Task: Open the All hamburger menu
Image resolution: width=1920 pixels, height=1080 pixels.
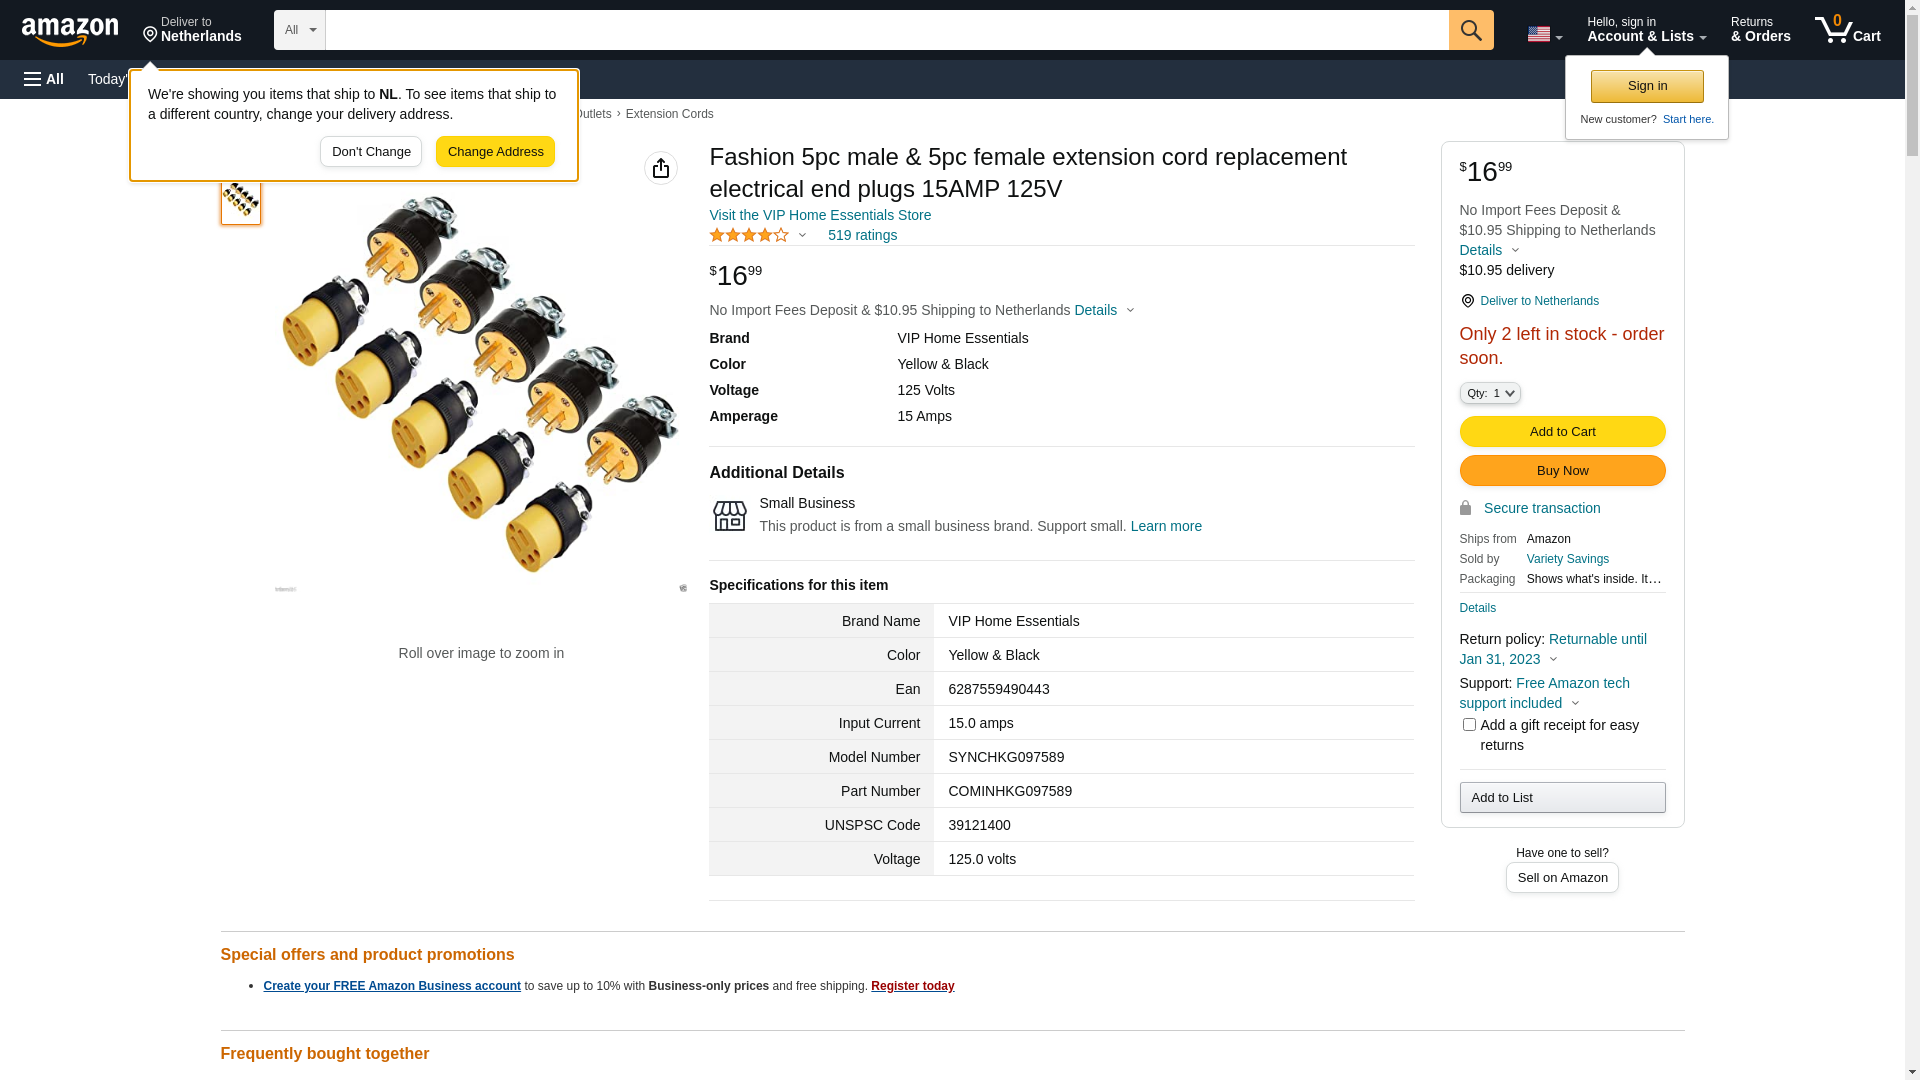Action: coord(44,79)
